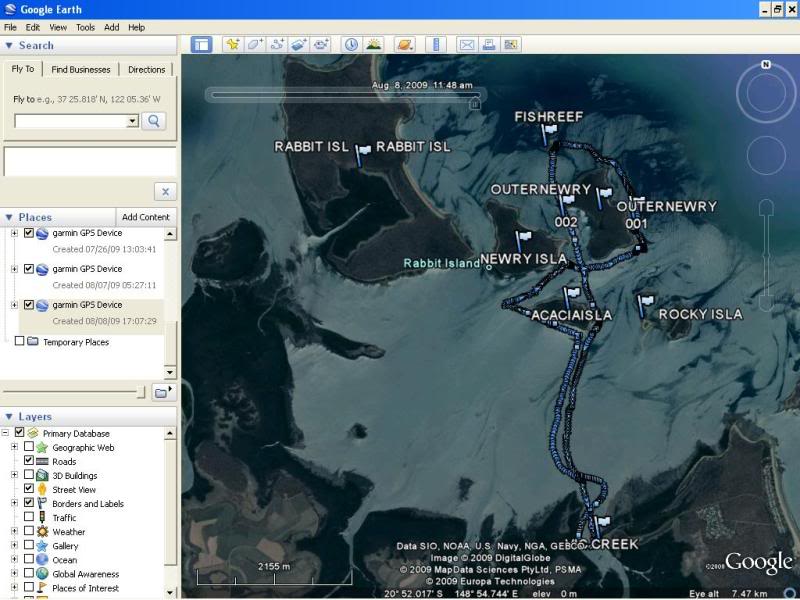This screenshot has height=600, width=800.
Task: Open the Edit menu
Action: point(33,28)
